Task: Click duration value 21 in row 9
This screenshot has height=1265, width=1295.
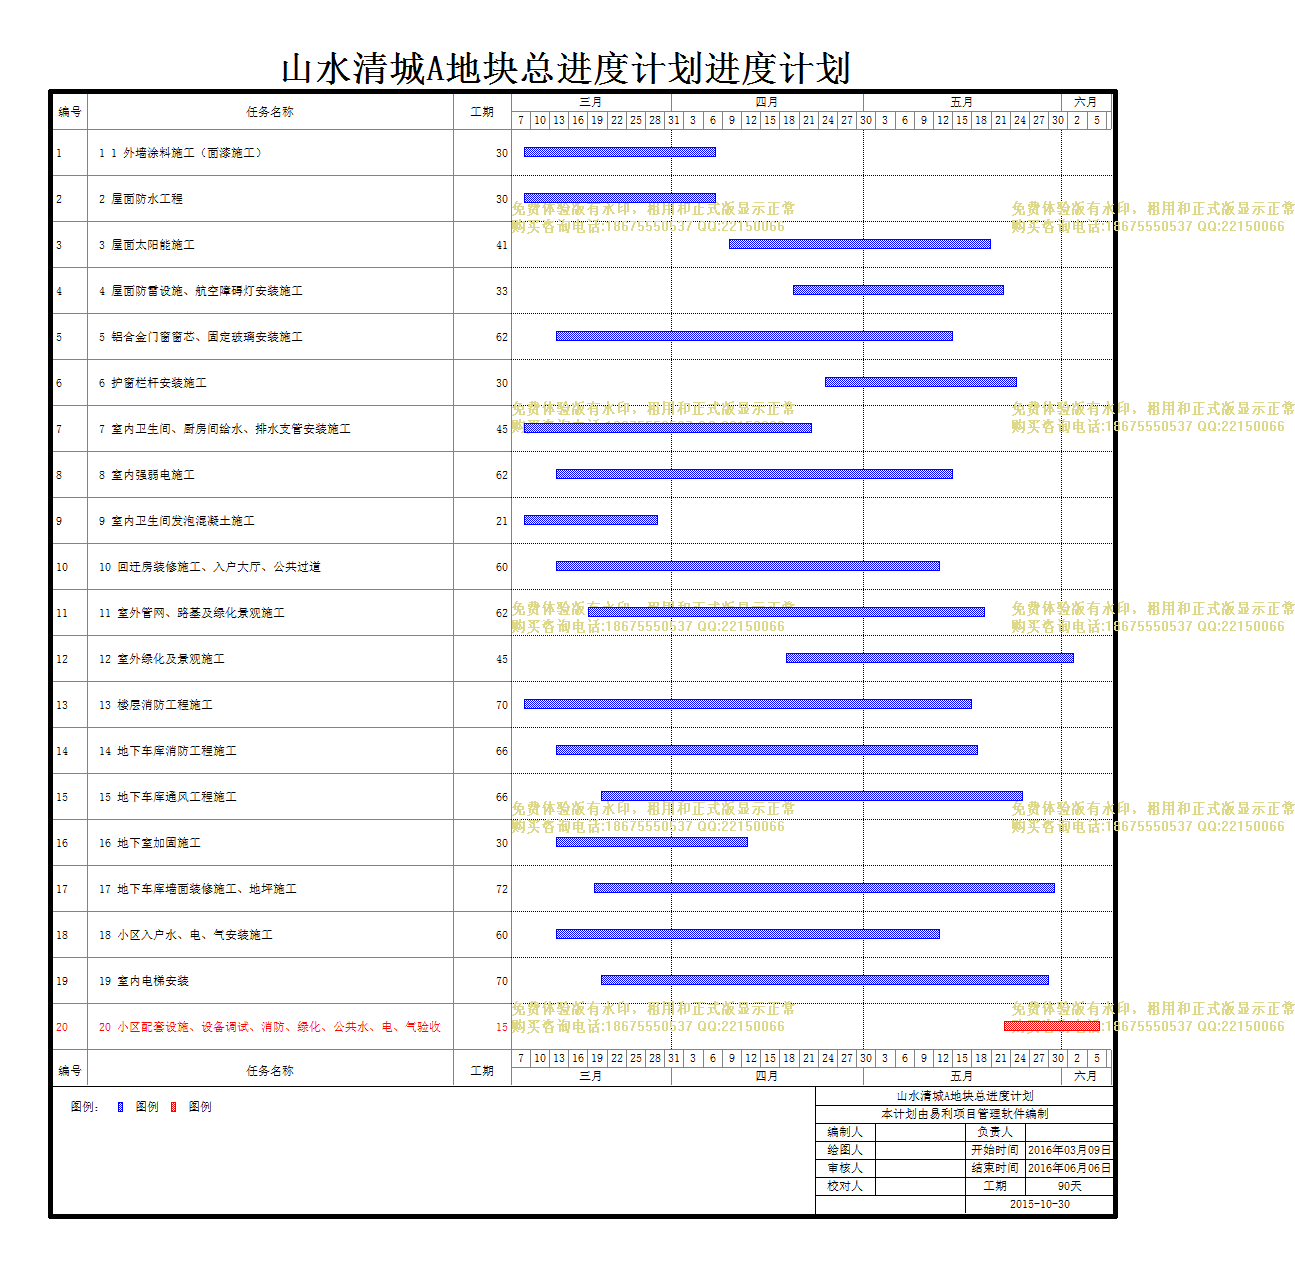Action: pos(502,521)
